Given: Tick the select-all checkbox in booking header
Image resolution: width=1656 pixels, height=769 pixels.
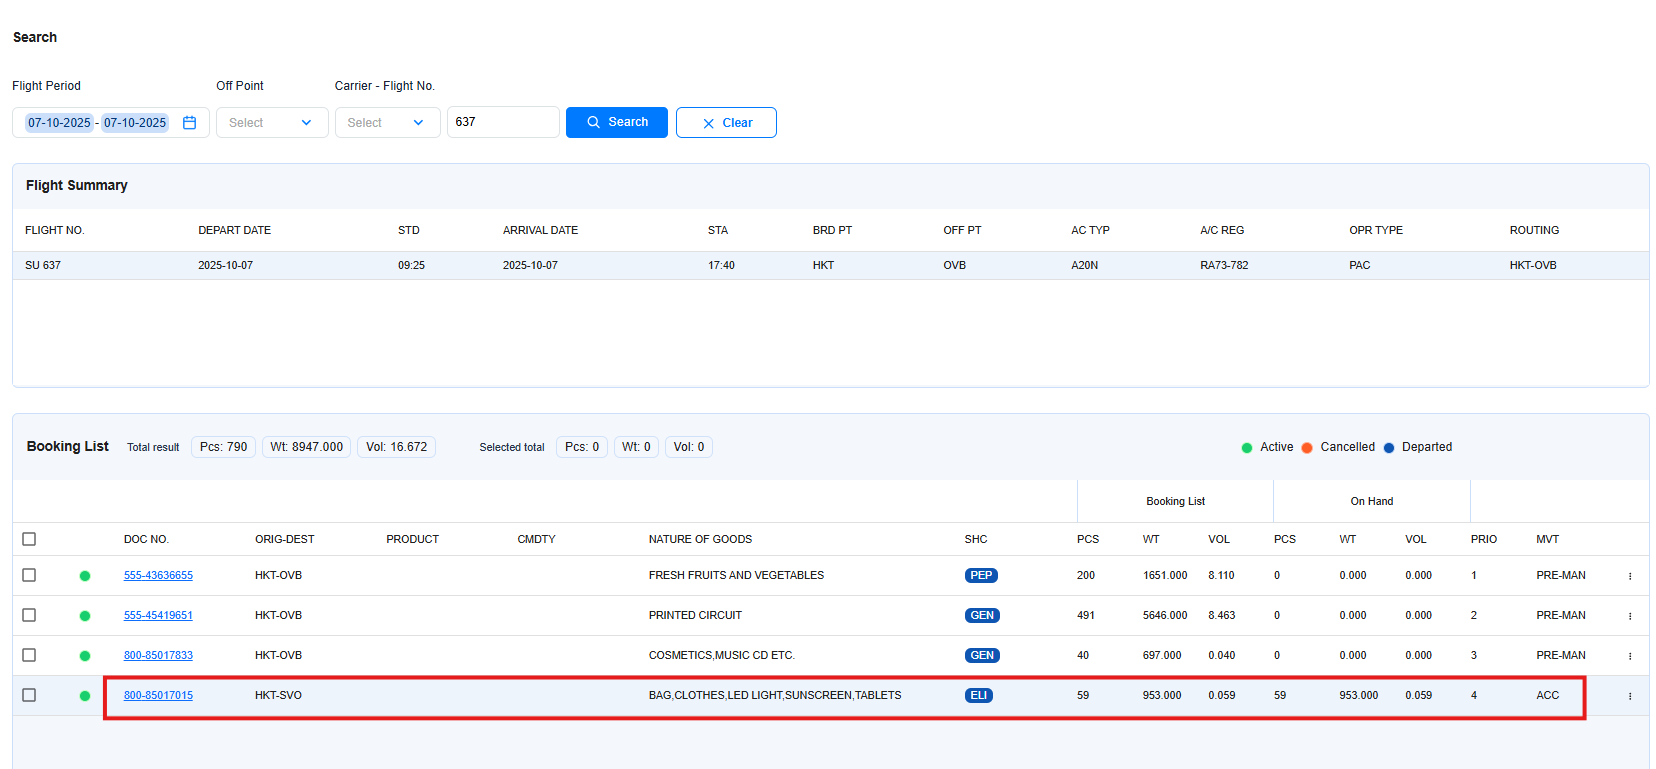Looking at the screenshot, I should (29, 539).
